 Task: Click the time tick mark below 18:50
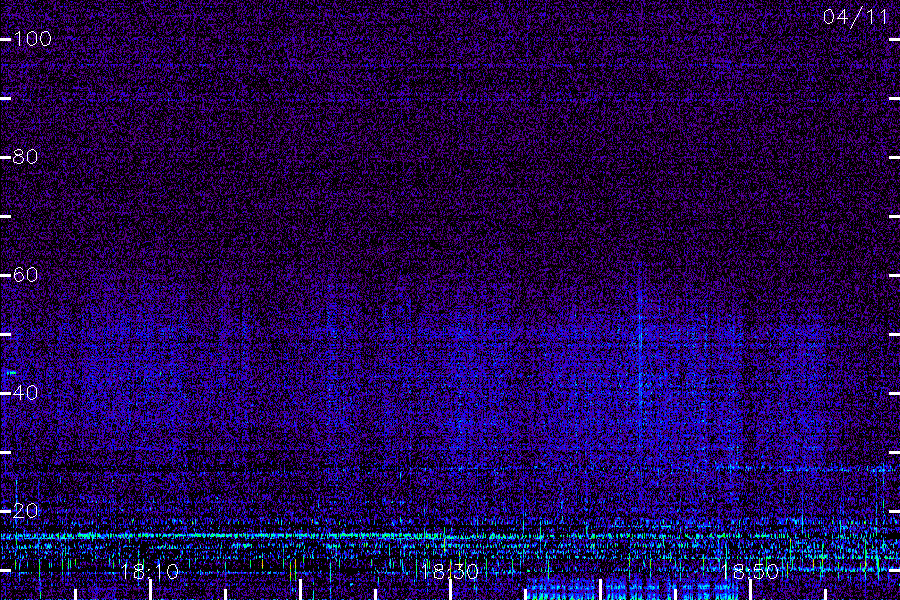pos(751,590)
